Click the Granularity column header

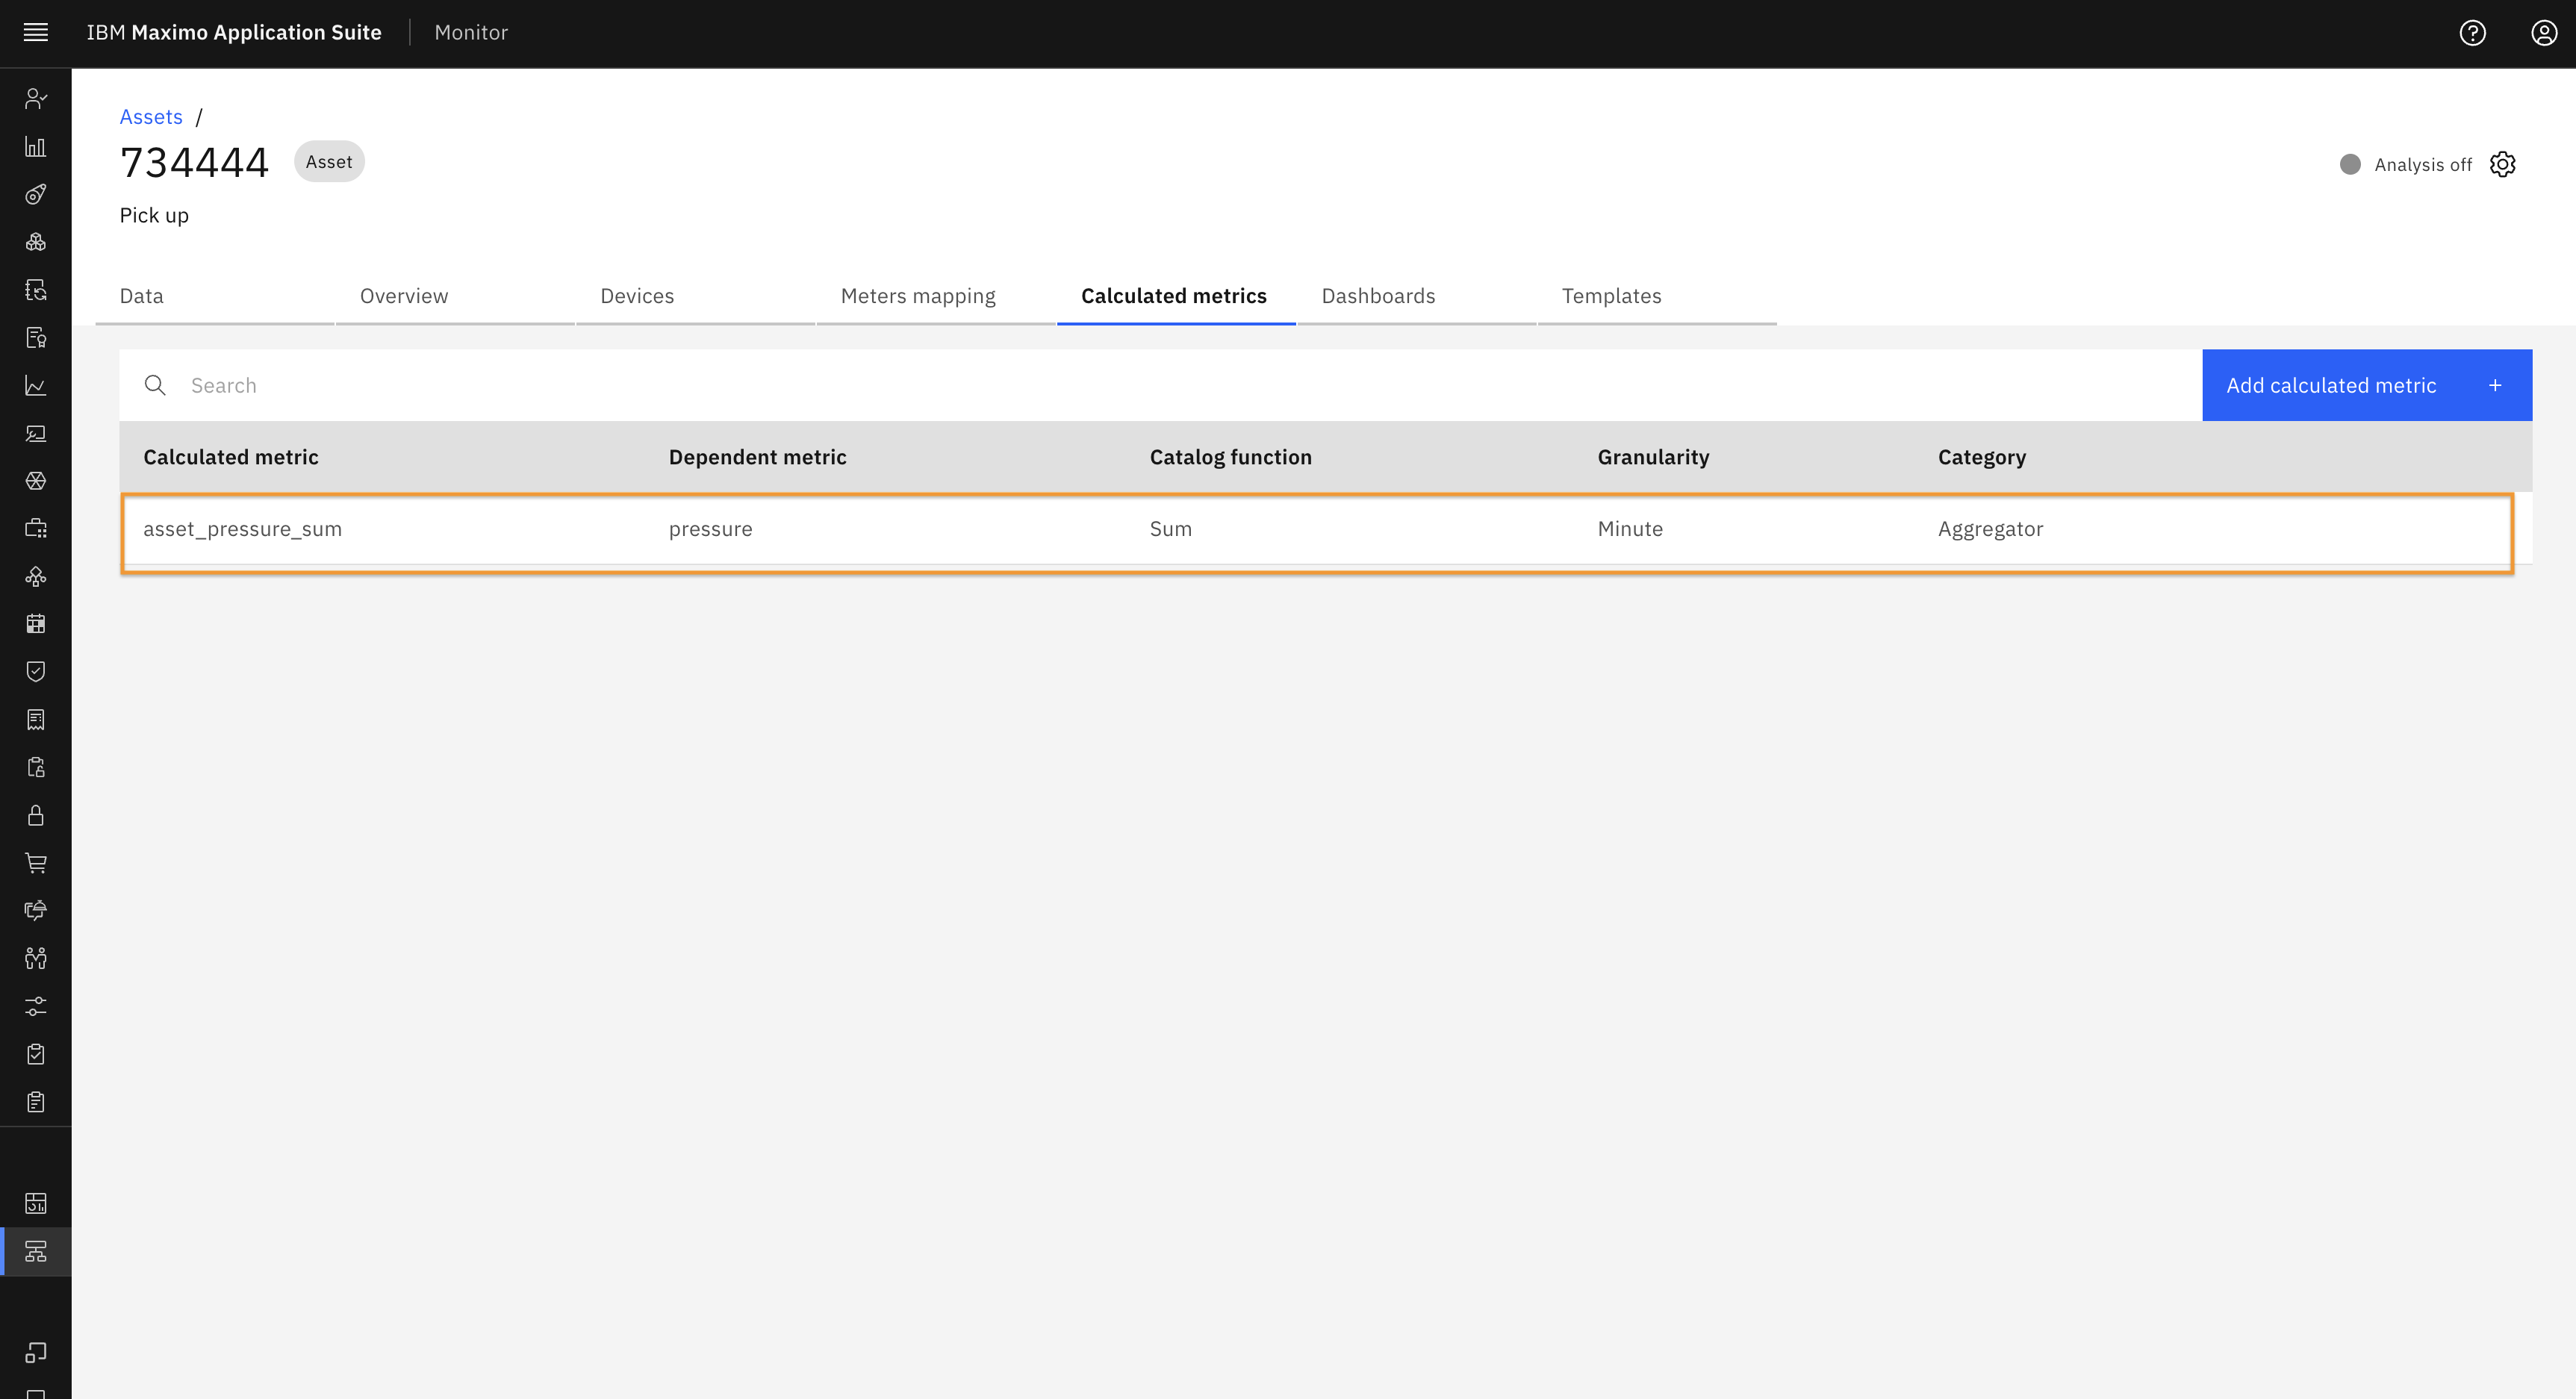pyautogui.click(x=1653, y=457)
